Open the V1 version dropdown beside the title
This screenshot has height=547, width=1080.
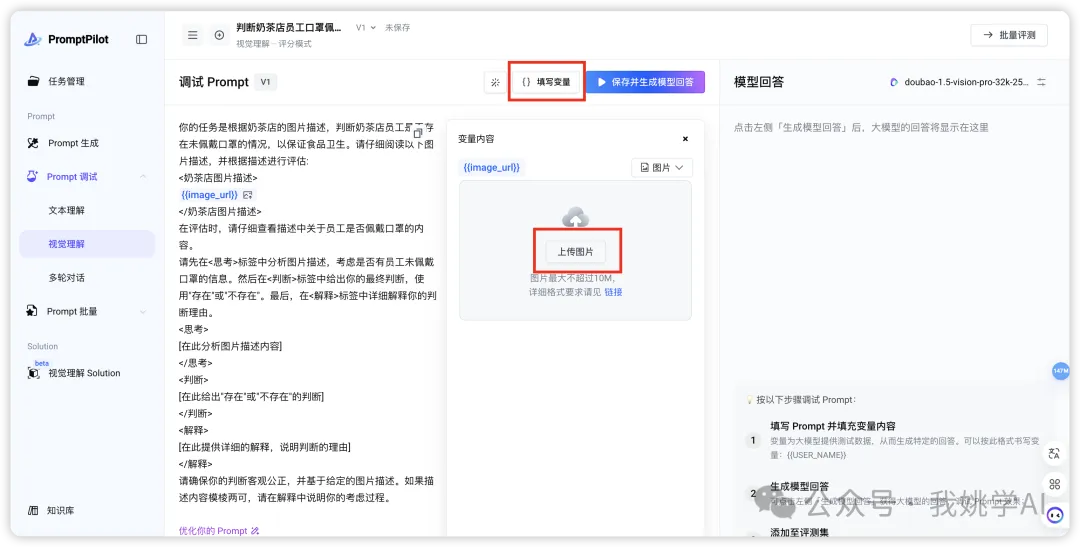pyautogui.click(x=366, y=28)
